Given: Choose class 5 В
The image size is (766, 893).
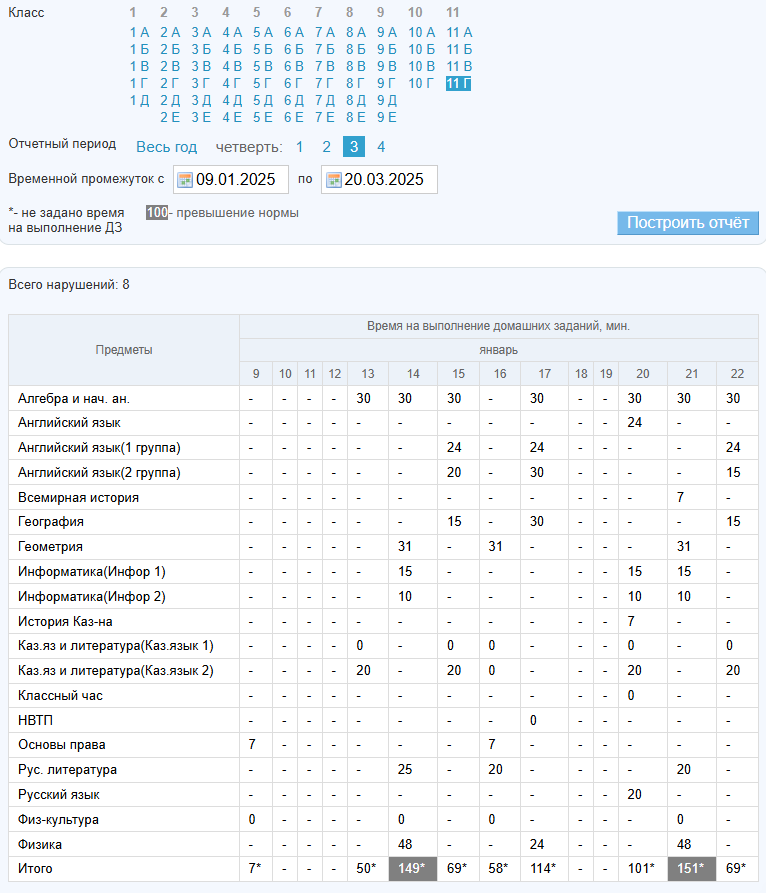Looking at the screenshot, I should pos(263,66).
